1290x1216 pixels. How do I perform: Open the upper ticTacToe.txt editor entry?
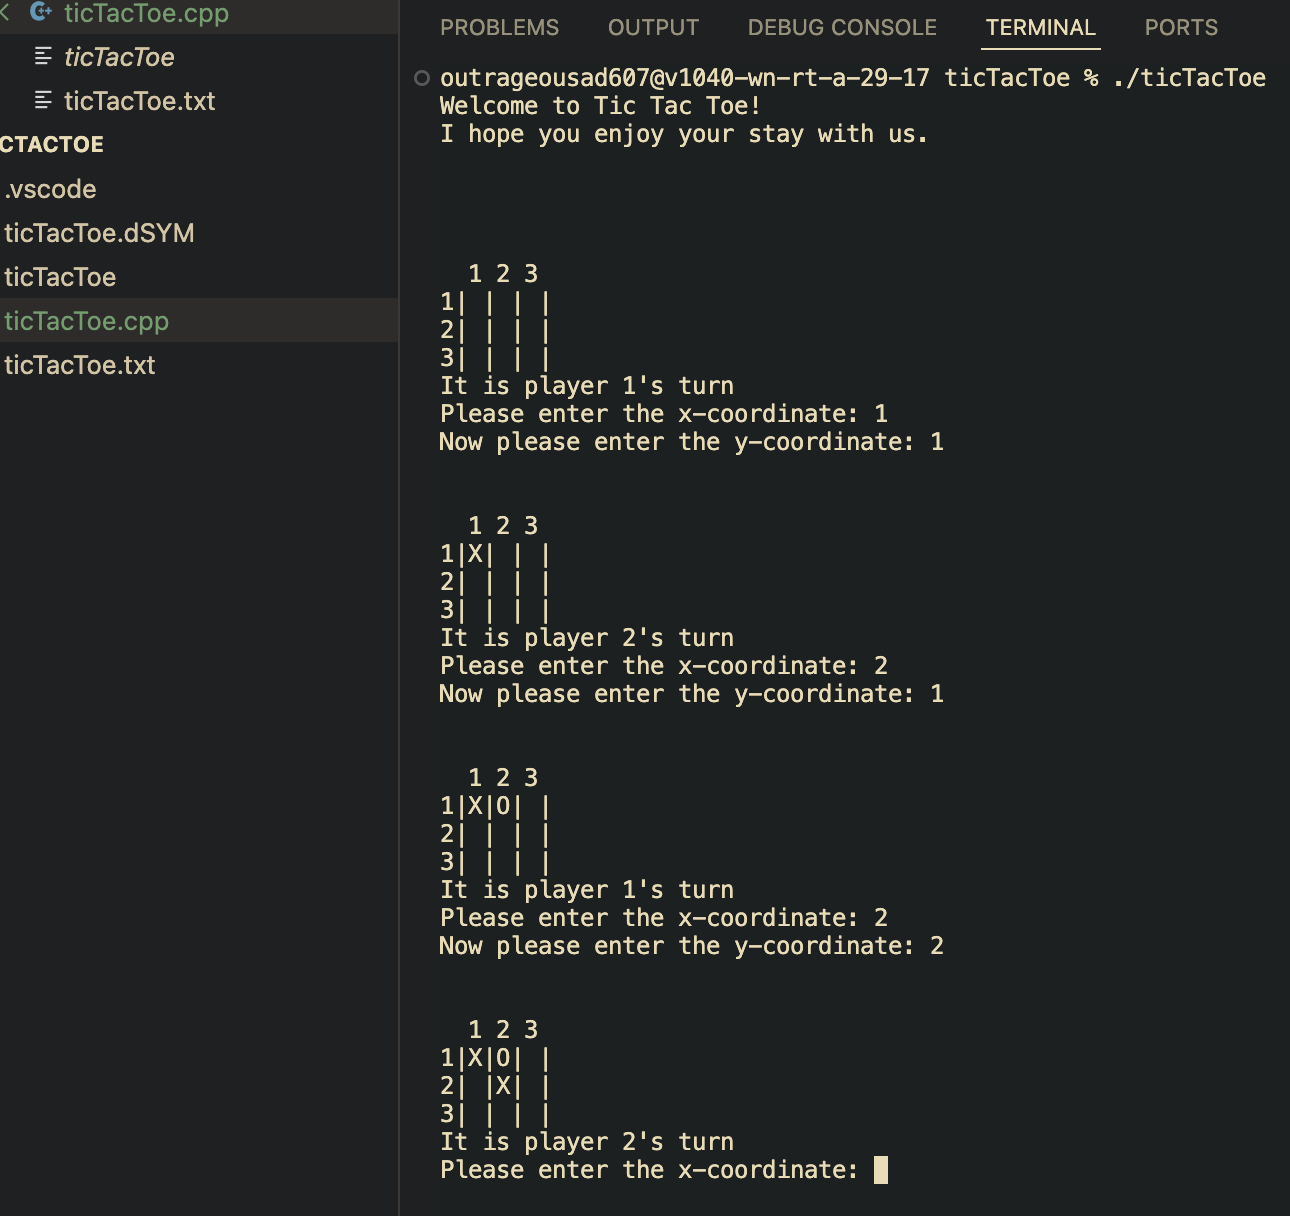coord(139,101)
